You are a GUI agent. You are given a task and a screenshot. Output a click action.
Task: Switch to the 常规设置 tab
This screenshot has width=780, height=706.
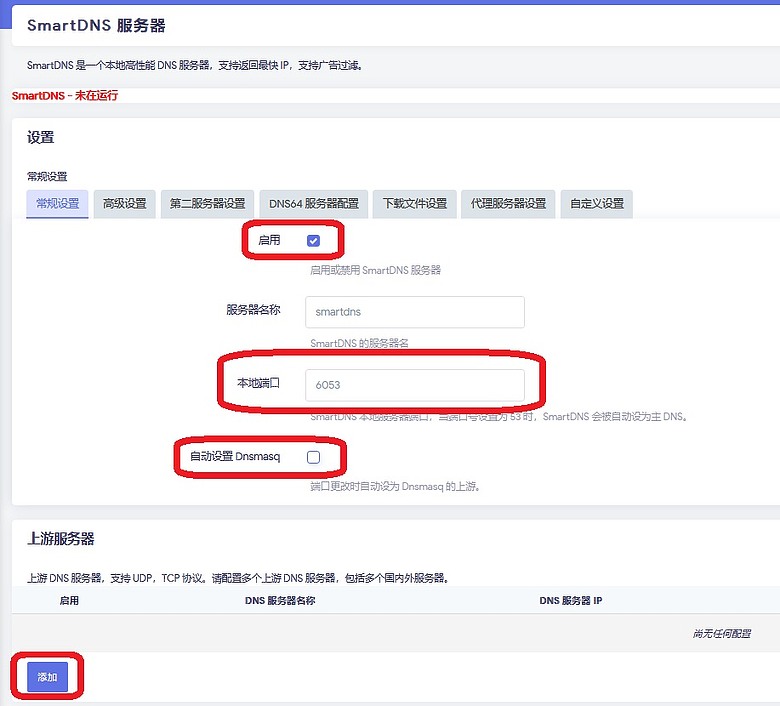pos(57,203)
